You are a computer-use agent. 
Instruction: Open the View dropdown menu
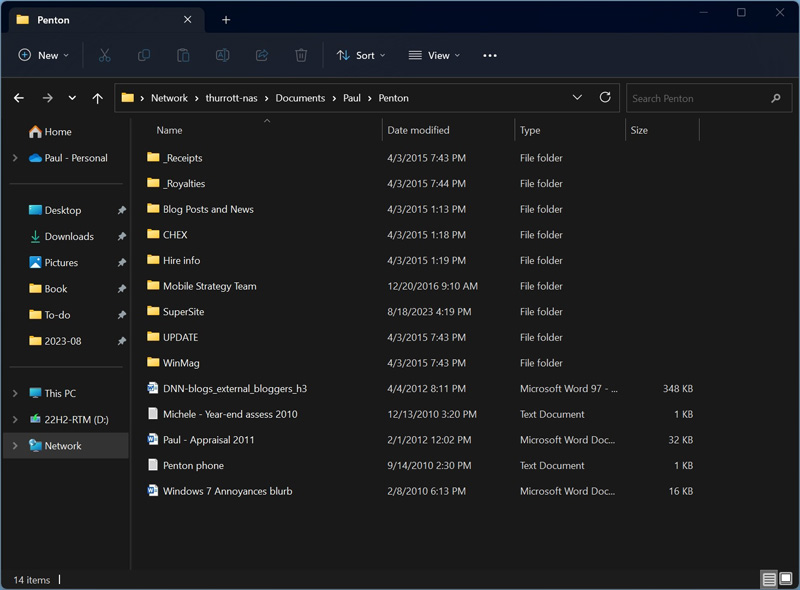pos(434,56)
